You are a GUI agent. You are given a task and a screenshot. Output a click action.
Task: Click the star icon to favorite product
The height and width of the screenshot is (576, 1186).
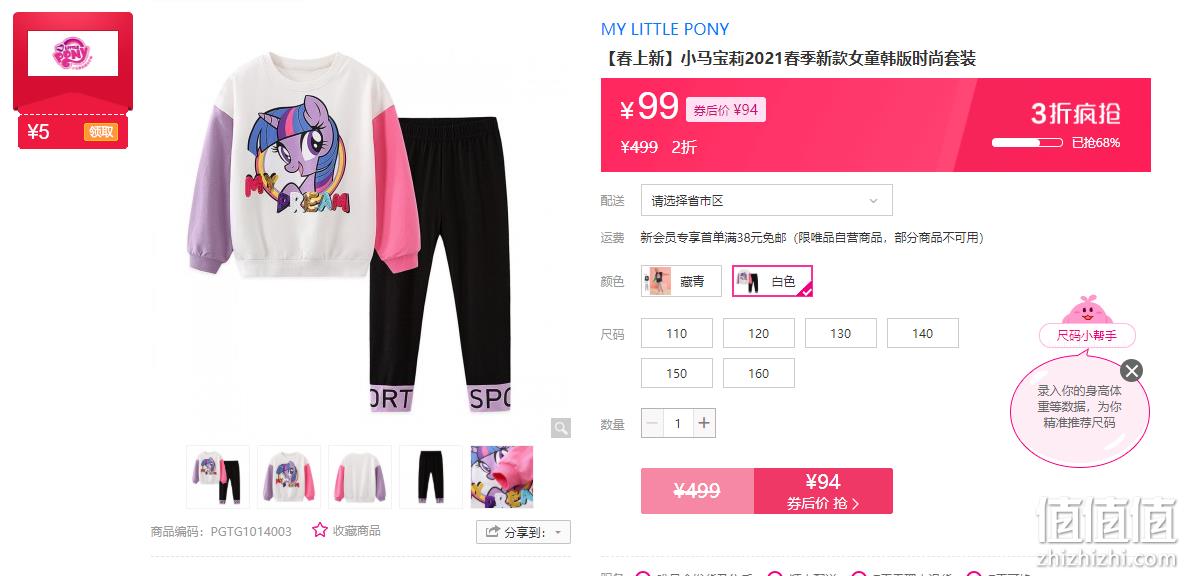320,531
